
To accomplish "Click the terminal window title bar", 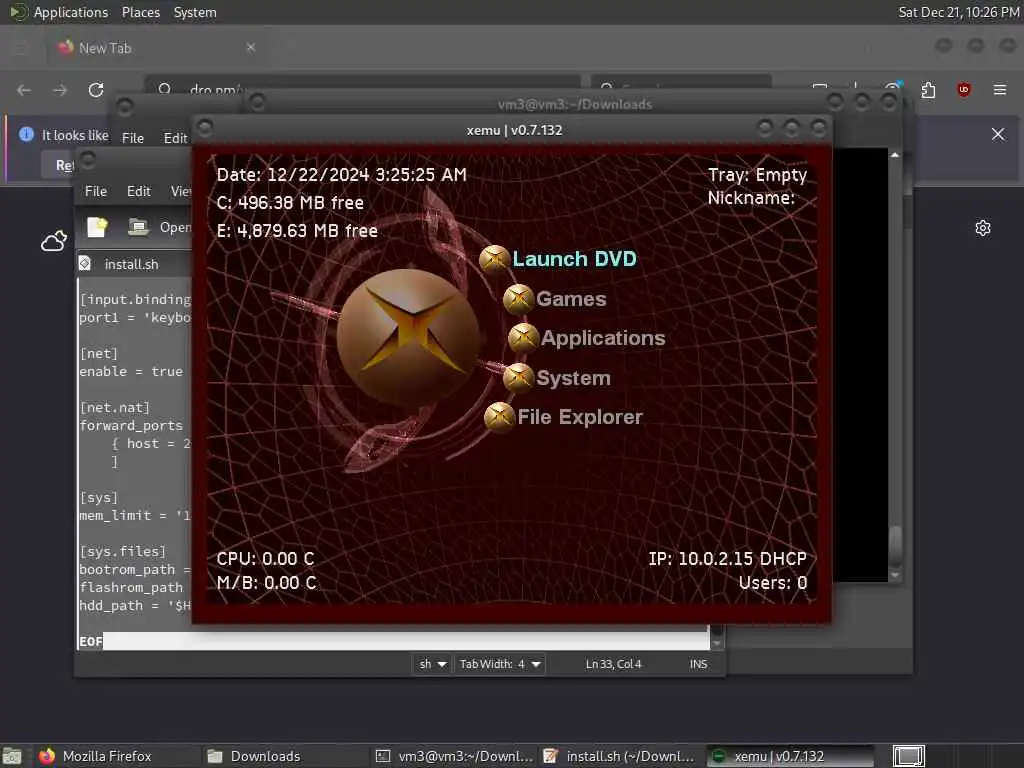I will coord(575,104).
